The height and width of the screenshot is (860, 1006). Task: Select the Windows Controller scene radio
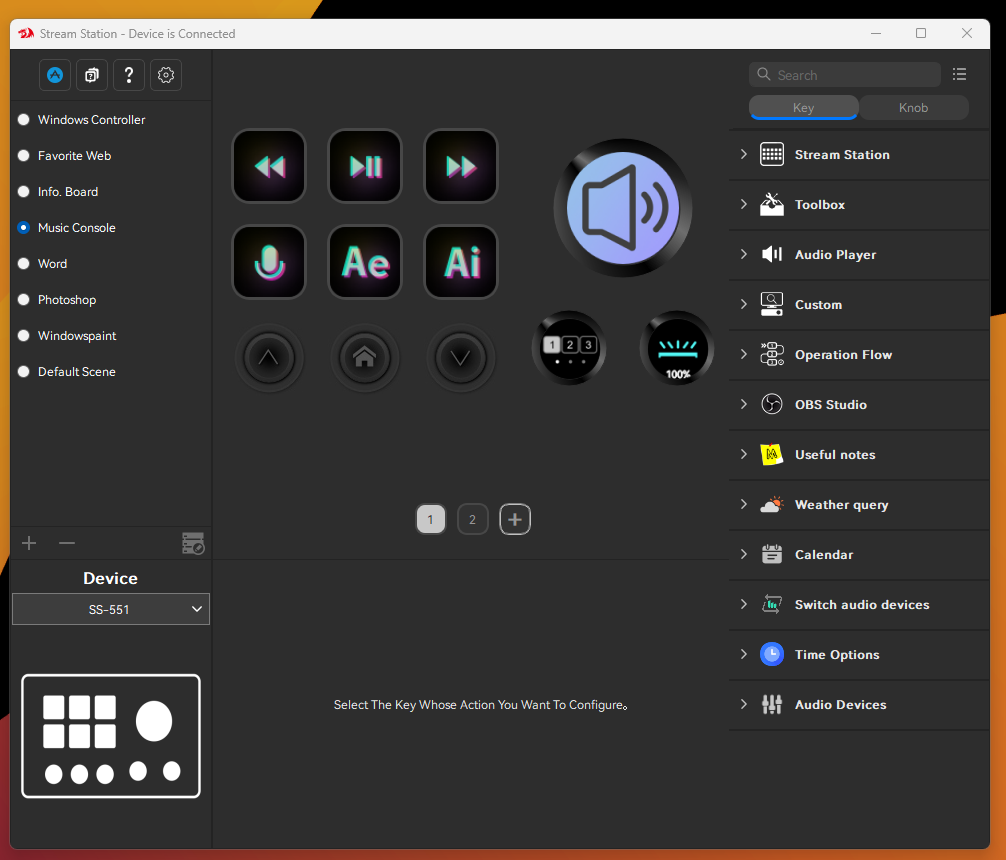pyautogui.click(x=24, y=119)
